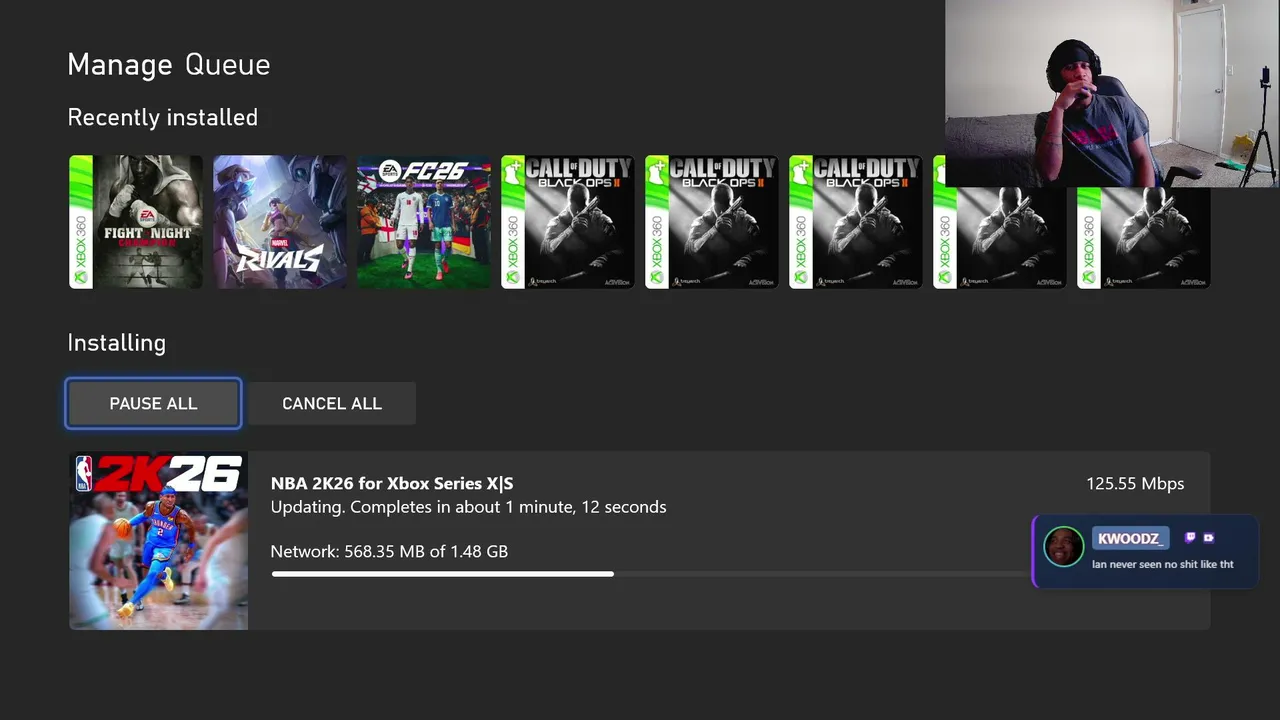This screenshot has height=720, width=1280.
Task: Click the "NBA 2K26 for Xbox Series X|S" title
Action: point(392,483)
